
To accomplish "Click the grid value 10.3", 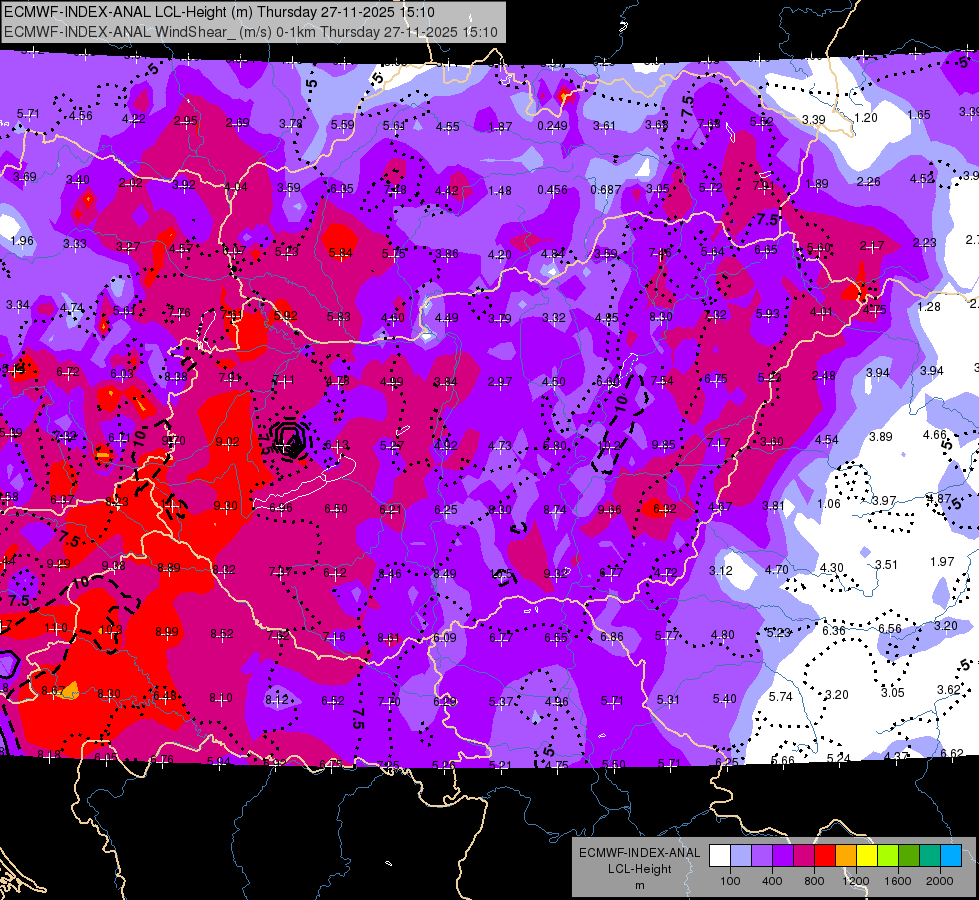I will coord(111,630).
